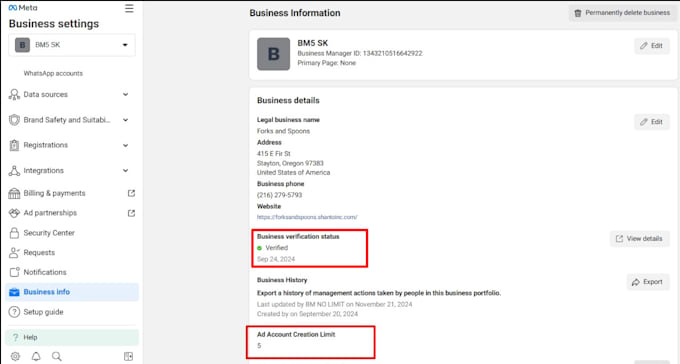
Task: Click the Requests person icon
Action: [x=14, y=253]
